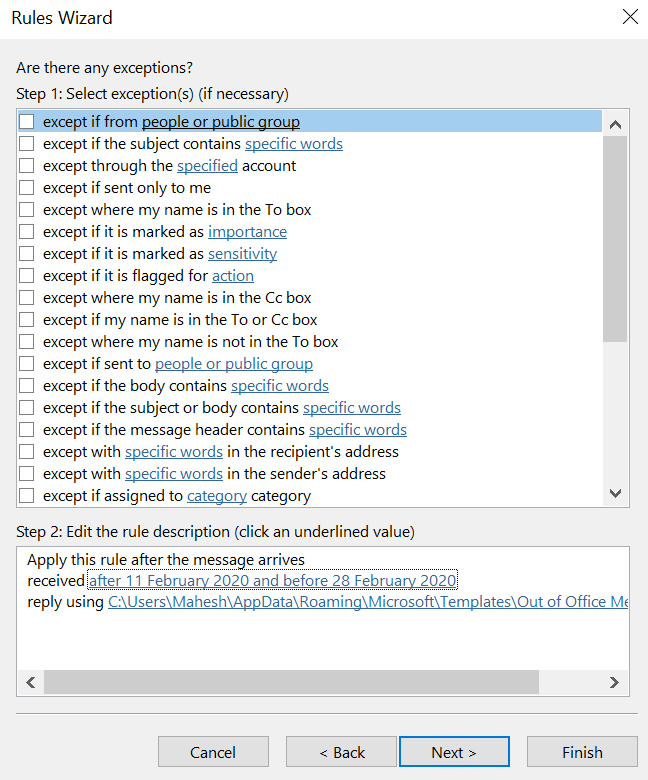Viewport: 648px width, 780px height.
Task: Toggle 'except if it is flagged for action' checkbox
Action: (x=27, y=276)
